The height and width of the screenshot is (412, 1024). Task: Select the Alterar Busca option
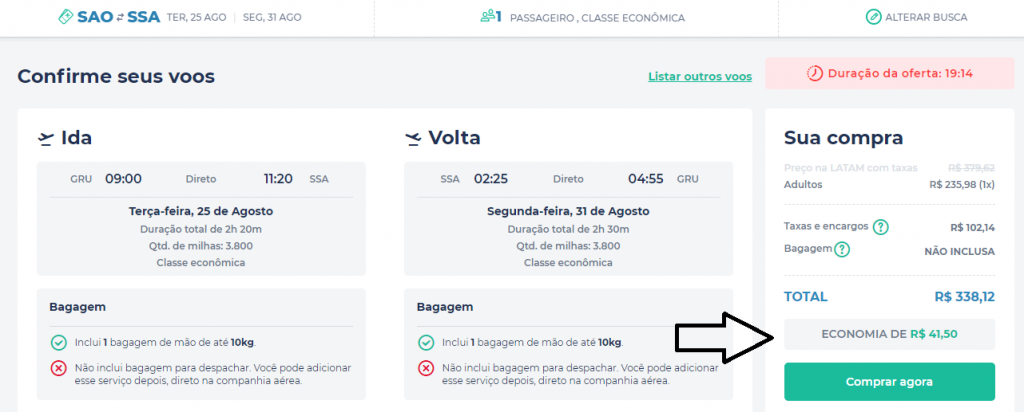(916, 18)
